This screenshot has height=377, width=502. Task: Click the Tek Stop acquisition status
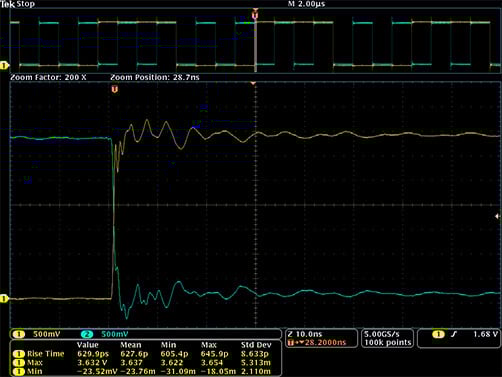click(x=18, y=4)
